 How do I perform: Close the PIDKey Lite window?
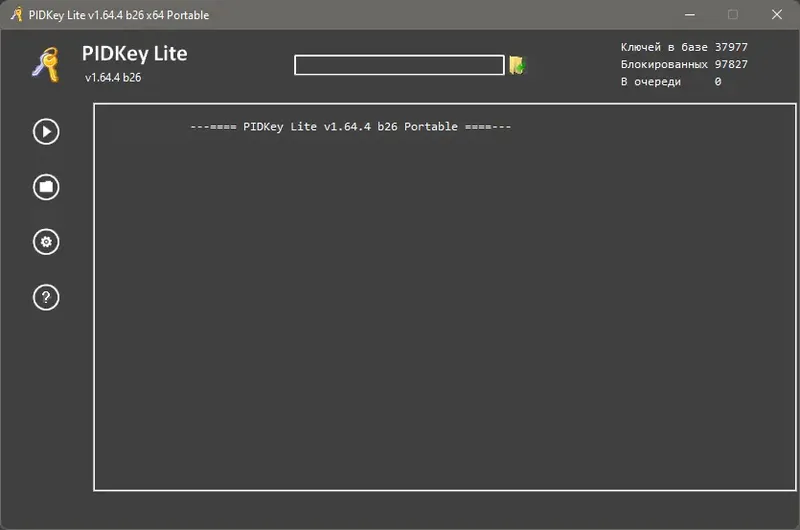pos(777,15)
